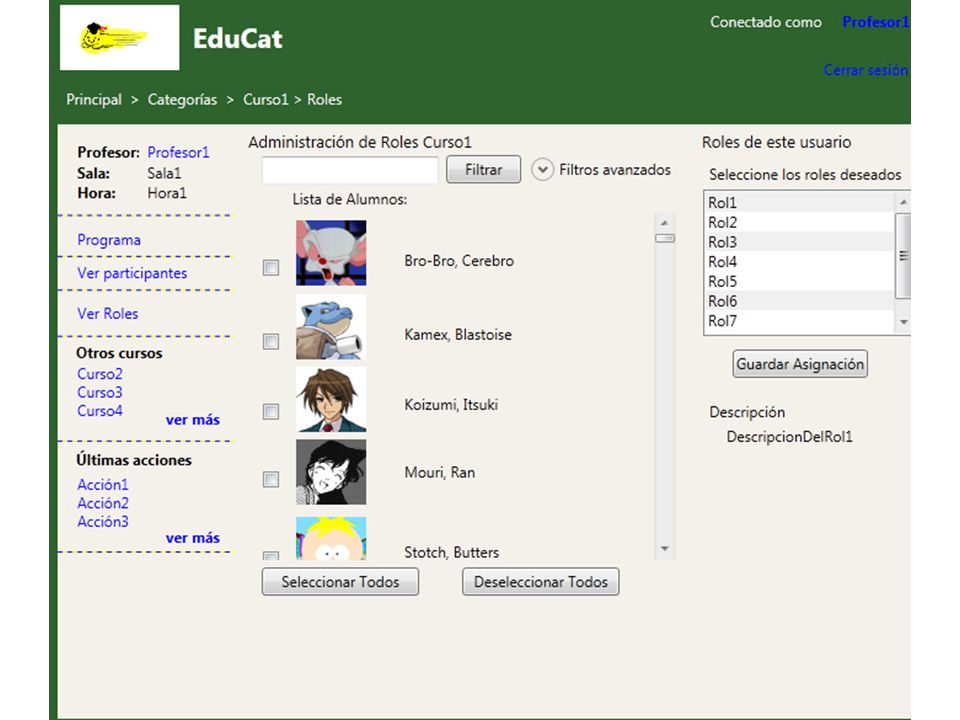Click Seleccionar Todos button
The image size is (960, 720).
(x=340, y=582)
